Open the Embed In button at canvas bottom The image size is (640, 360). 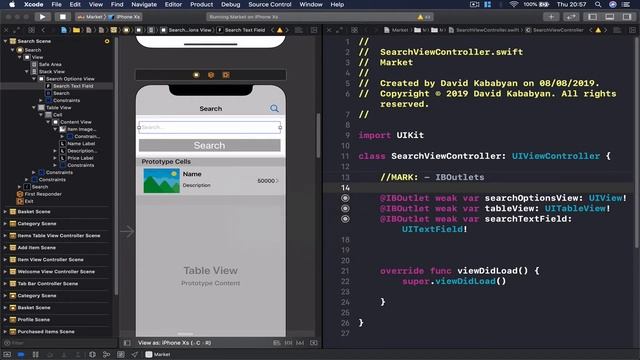(314, 343)
